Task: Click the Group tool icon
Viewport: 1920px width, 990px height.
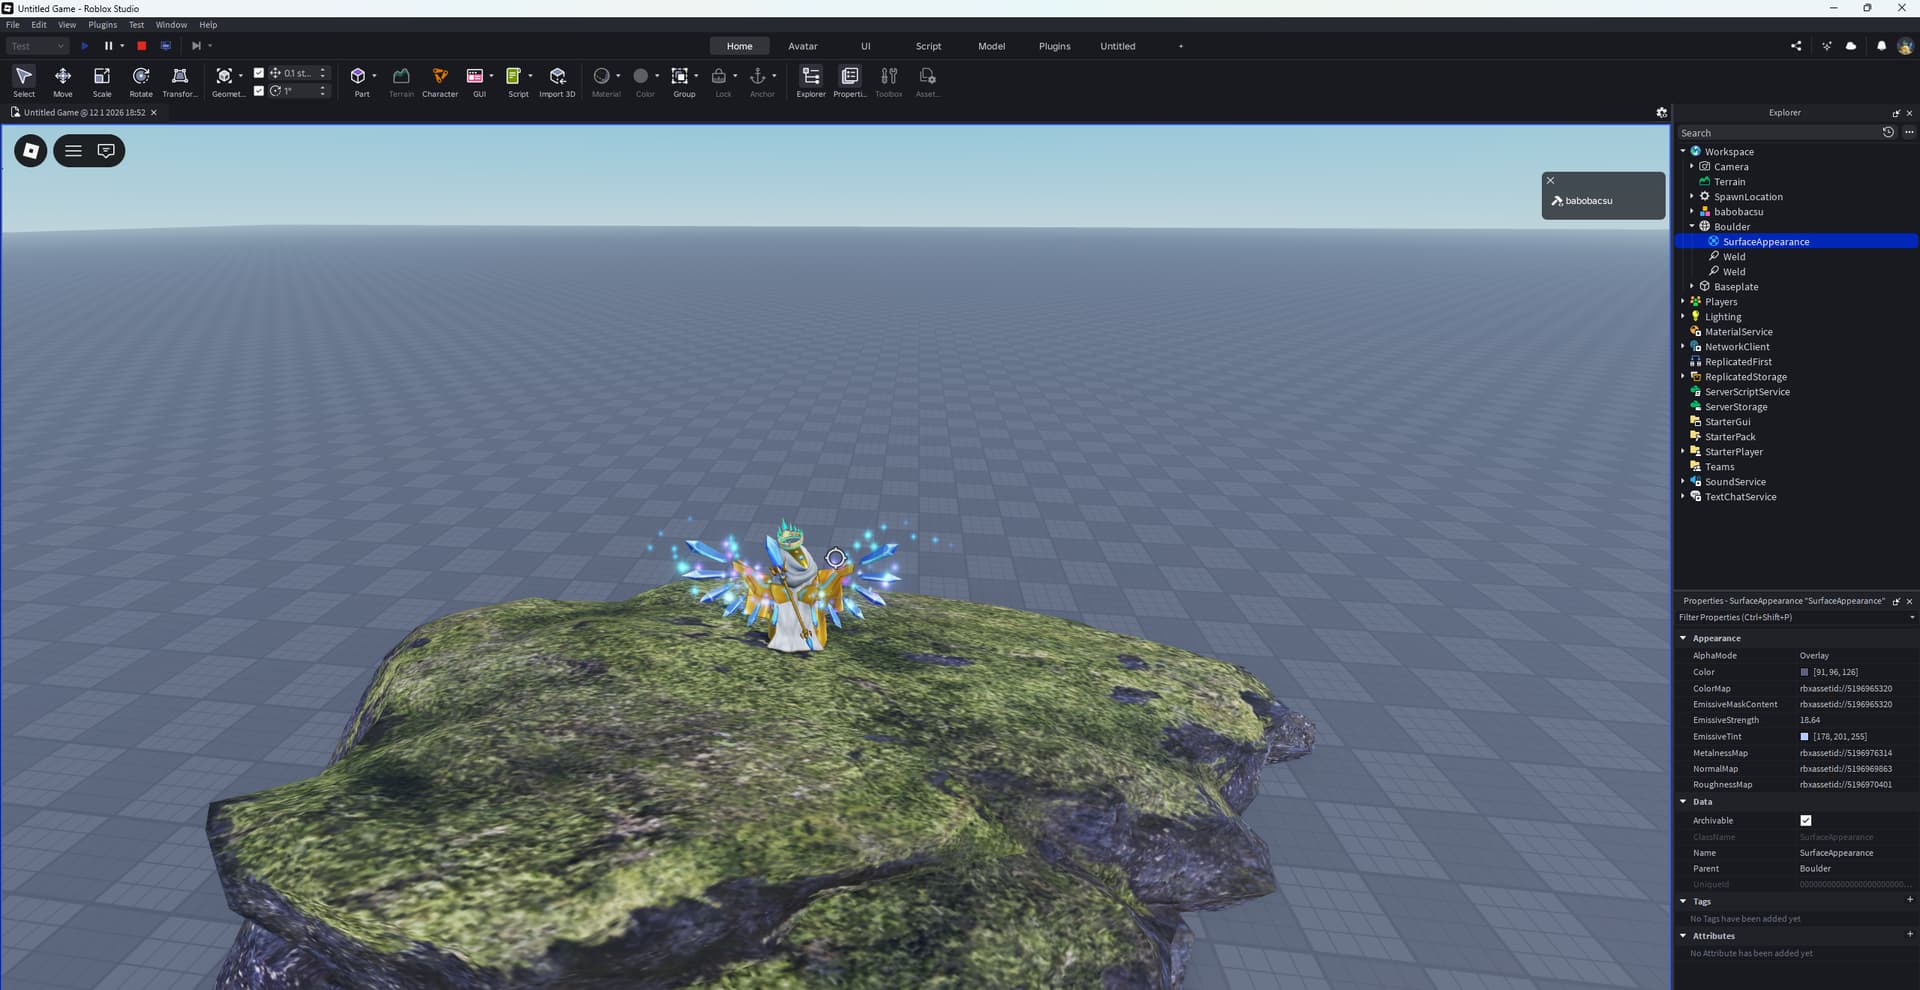Action: (680, 76)
